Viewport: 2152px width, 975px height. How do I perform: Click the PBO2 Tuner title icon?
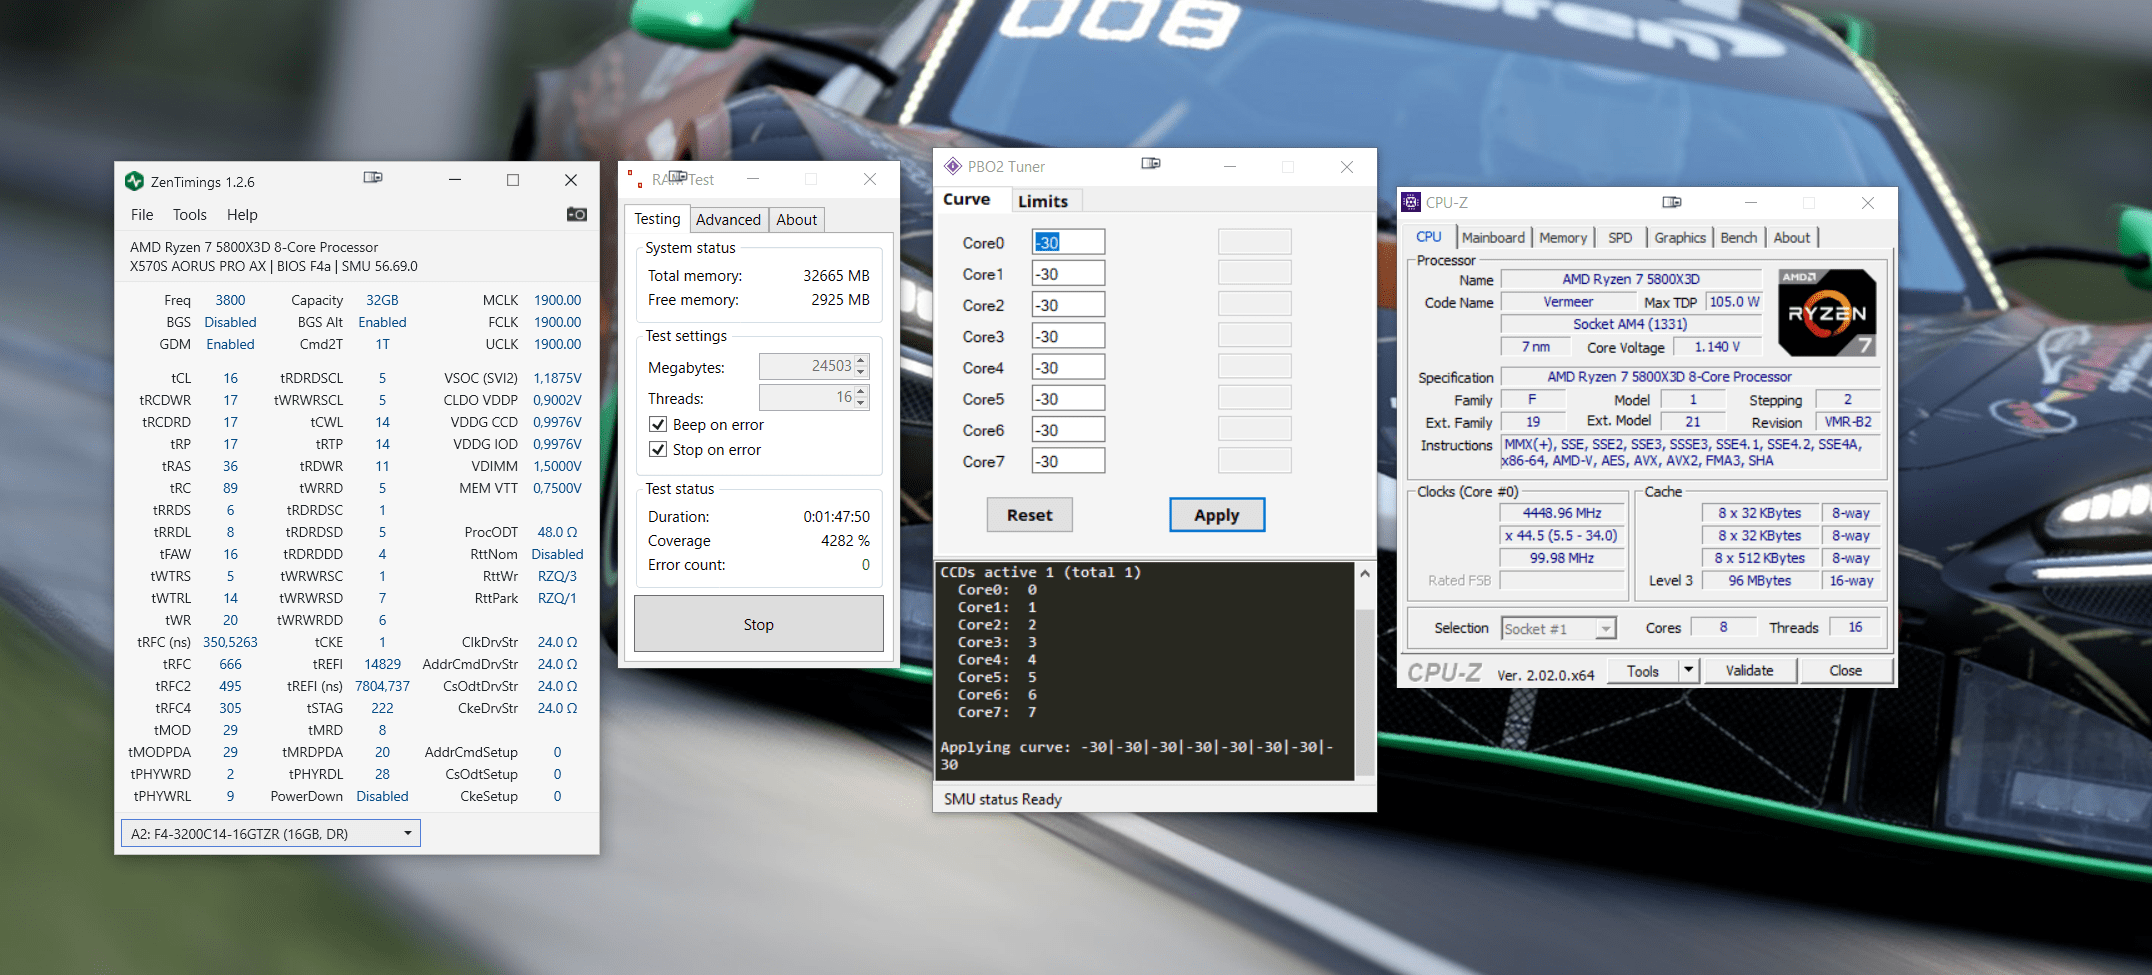[952, 166]
